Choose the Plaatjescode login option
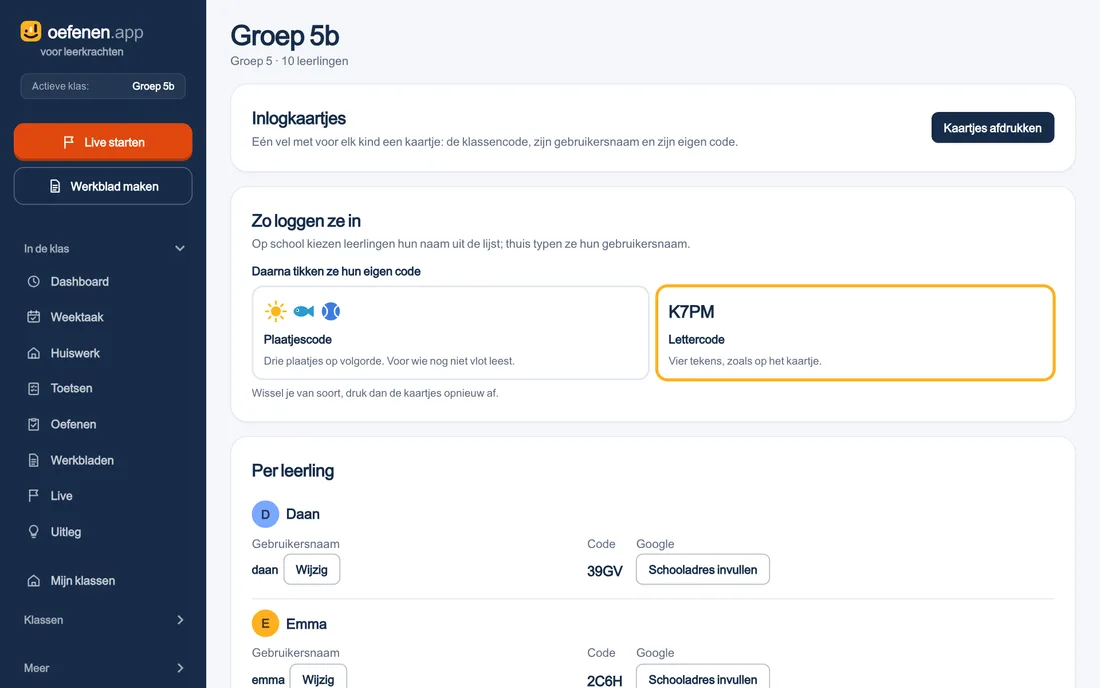 tap(450, 332)
